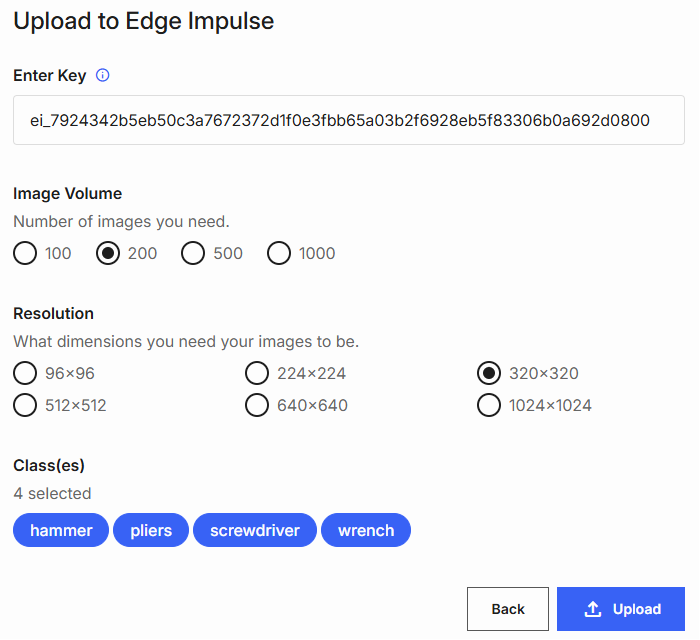Choose the 512×512 resolution

tap(26, 405)
